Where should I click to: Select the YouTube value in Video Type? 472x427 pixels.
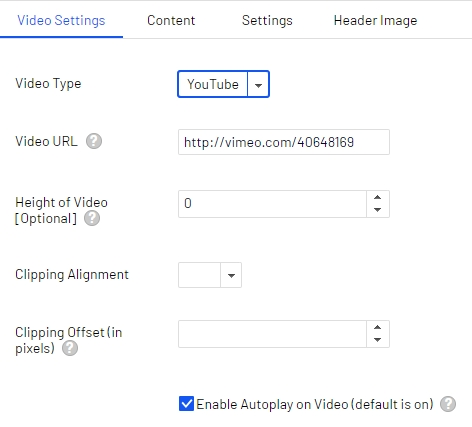tap(213, 84)
